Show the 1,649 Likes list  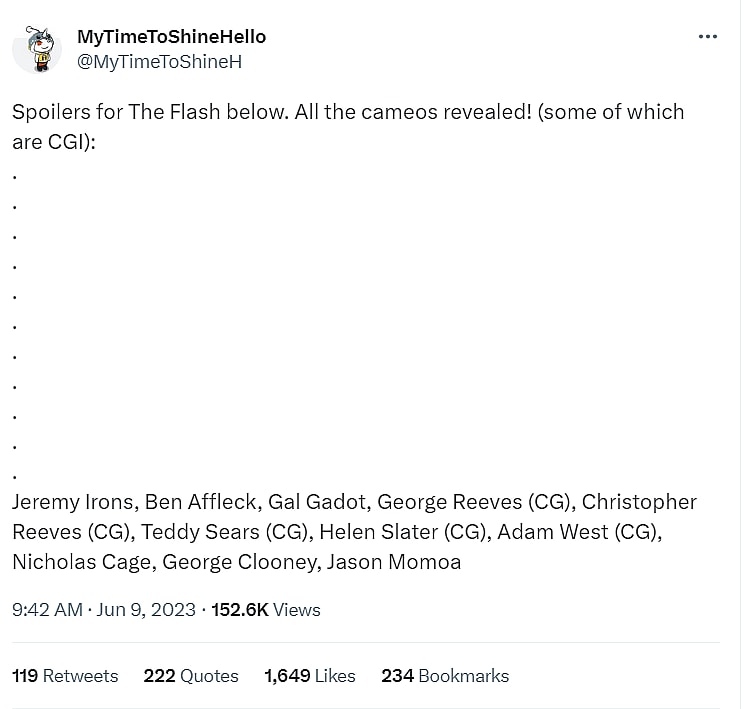pyautogui.click(x=310, y=676)
